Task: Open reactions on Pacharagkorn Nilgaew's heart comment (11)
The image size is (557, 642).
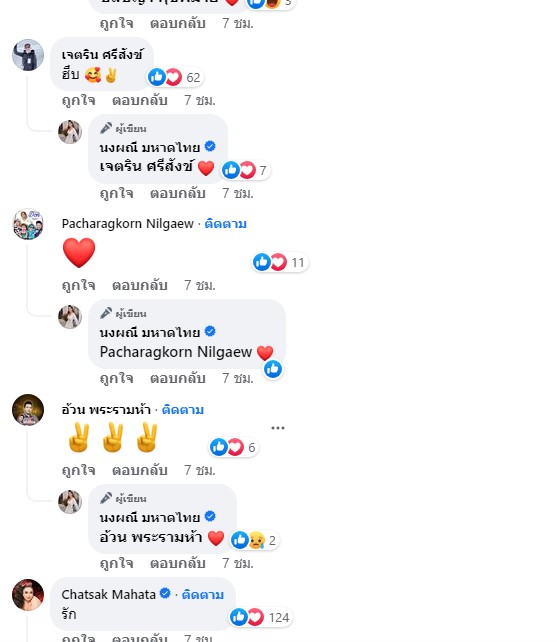Action: click(x=280, y=262)
